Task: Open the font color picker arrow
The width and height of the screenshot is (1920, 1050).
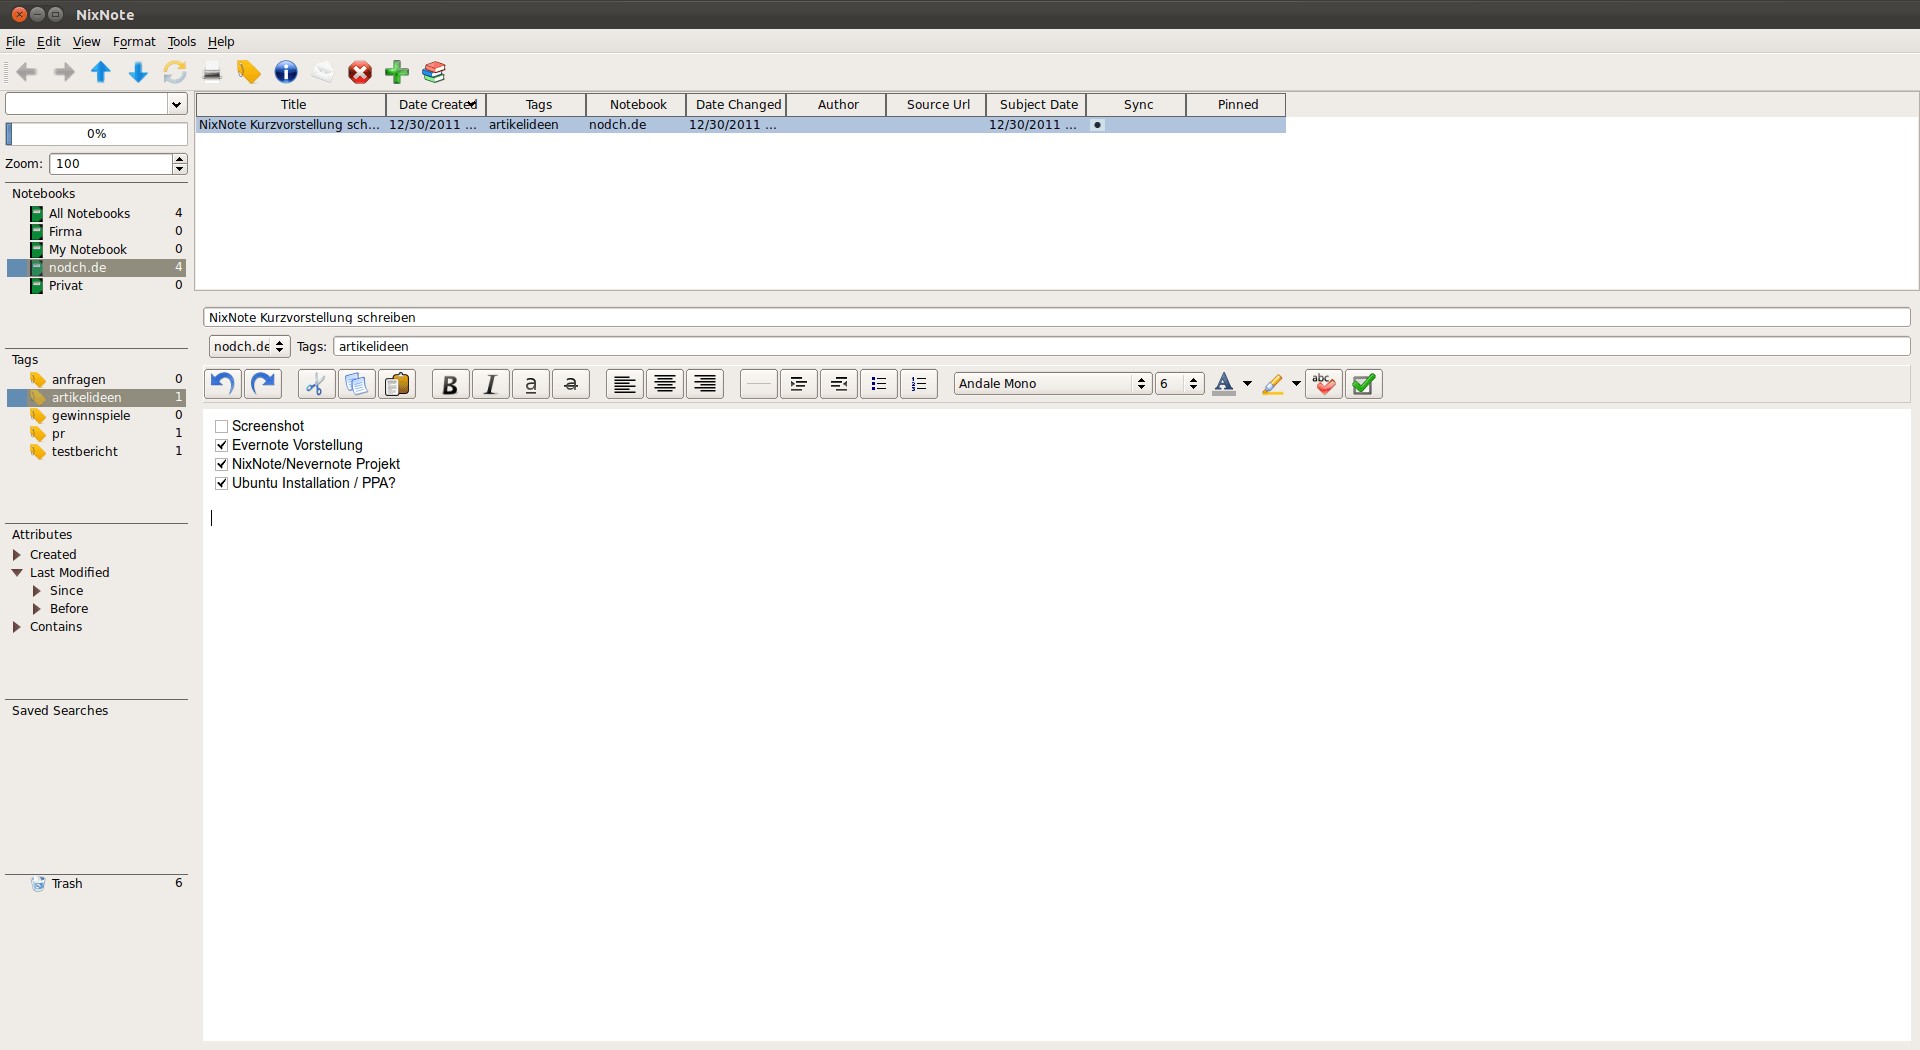Action: coord(1247,384)
